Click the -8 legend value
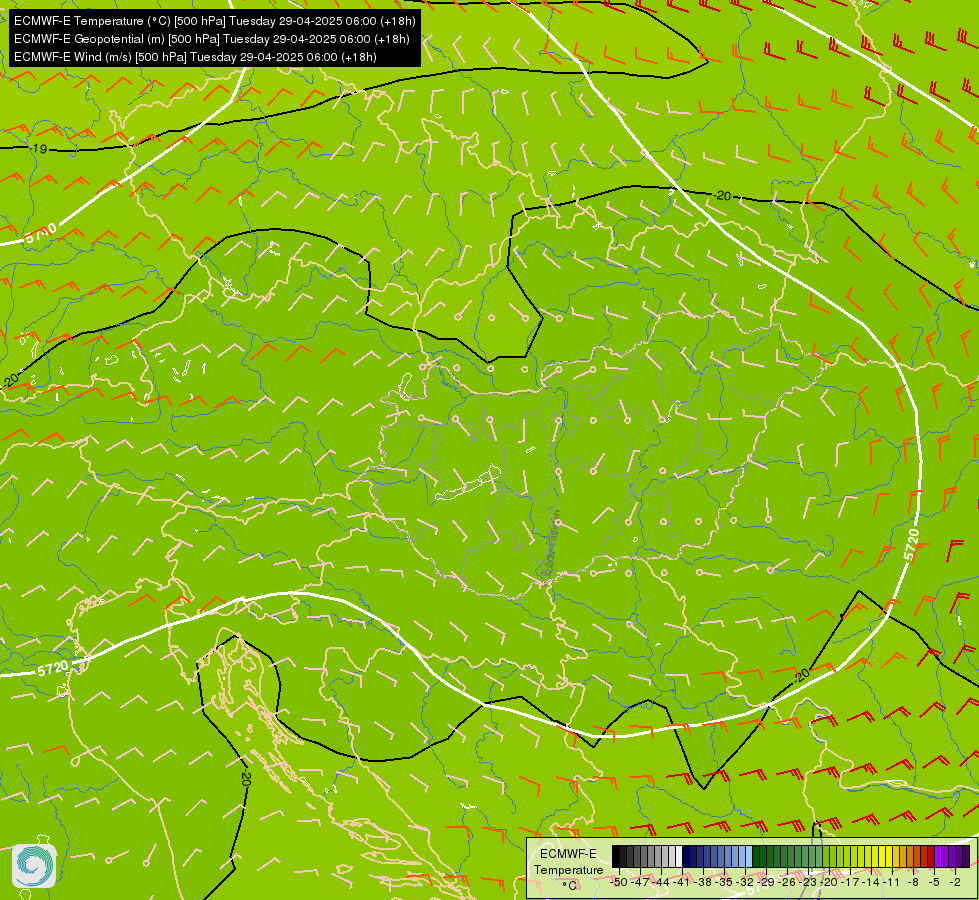Screen dimensions: 979x900 pos(913,882)
